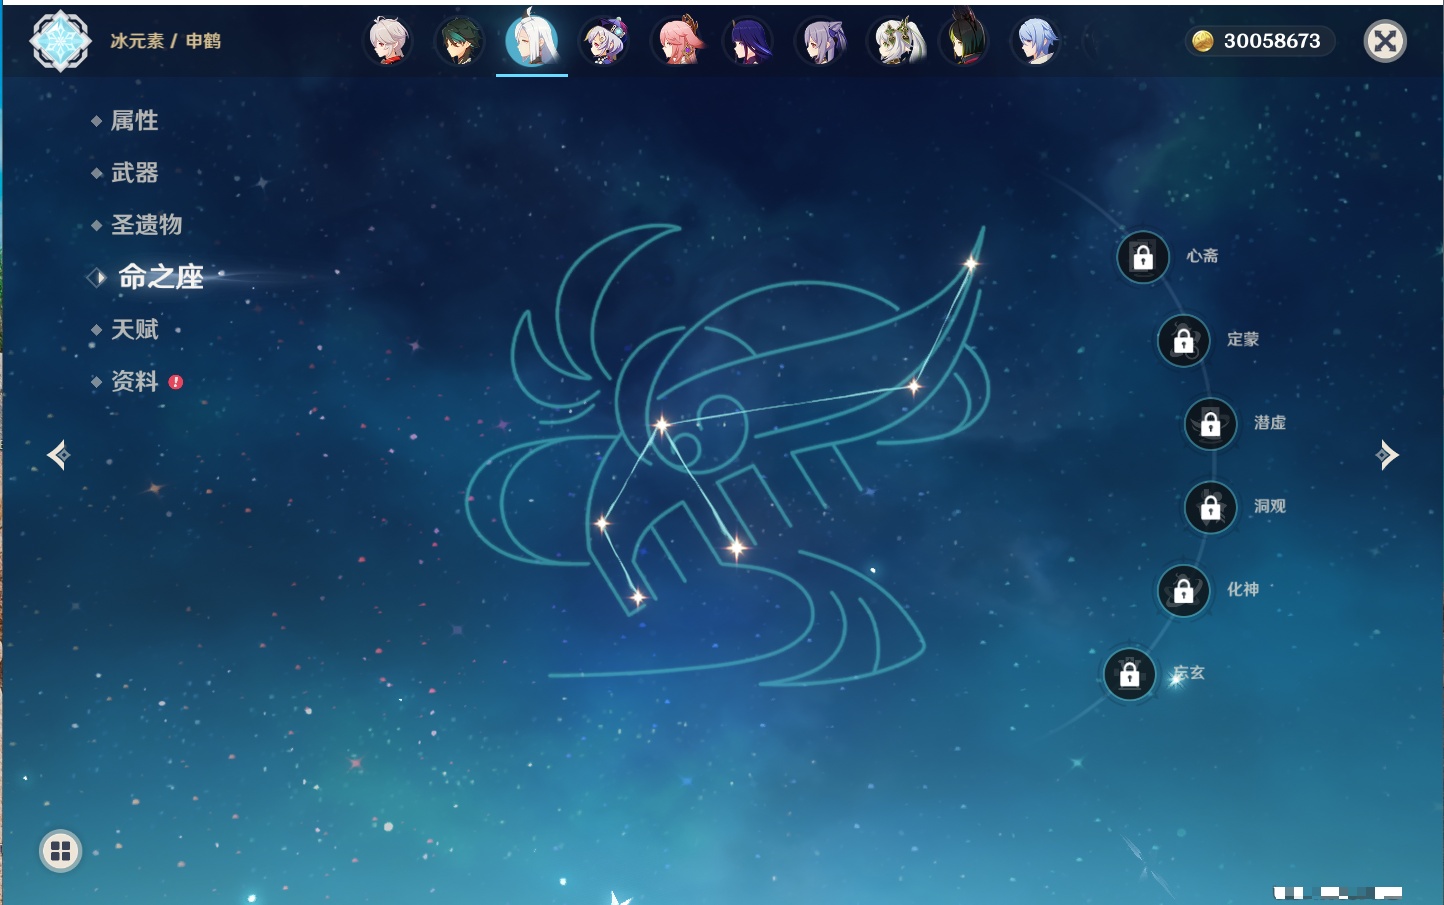The height and width of the screenshot is (905, 1444).
Task: Click the Mora amount 30058673
Action: (1272, 41)
